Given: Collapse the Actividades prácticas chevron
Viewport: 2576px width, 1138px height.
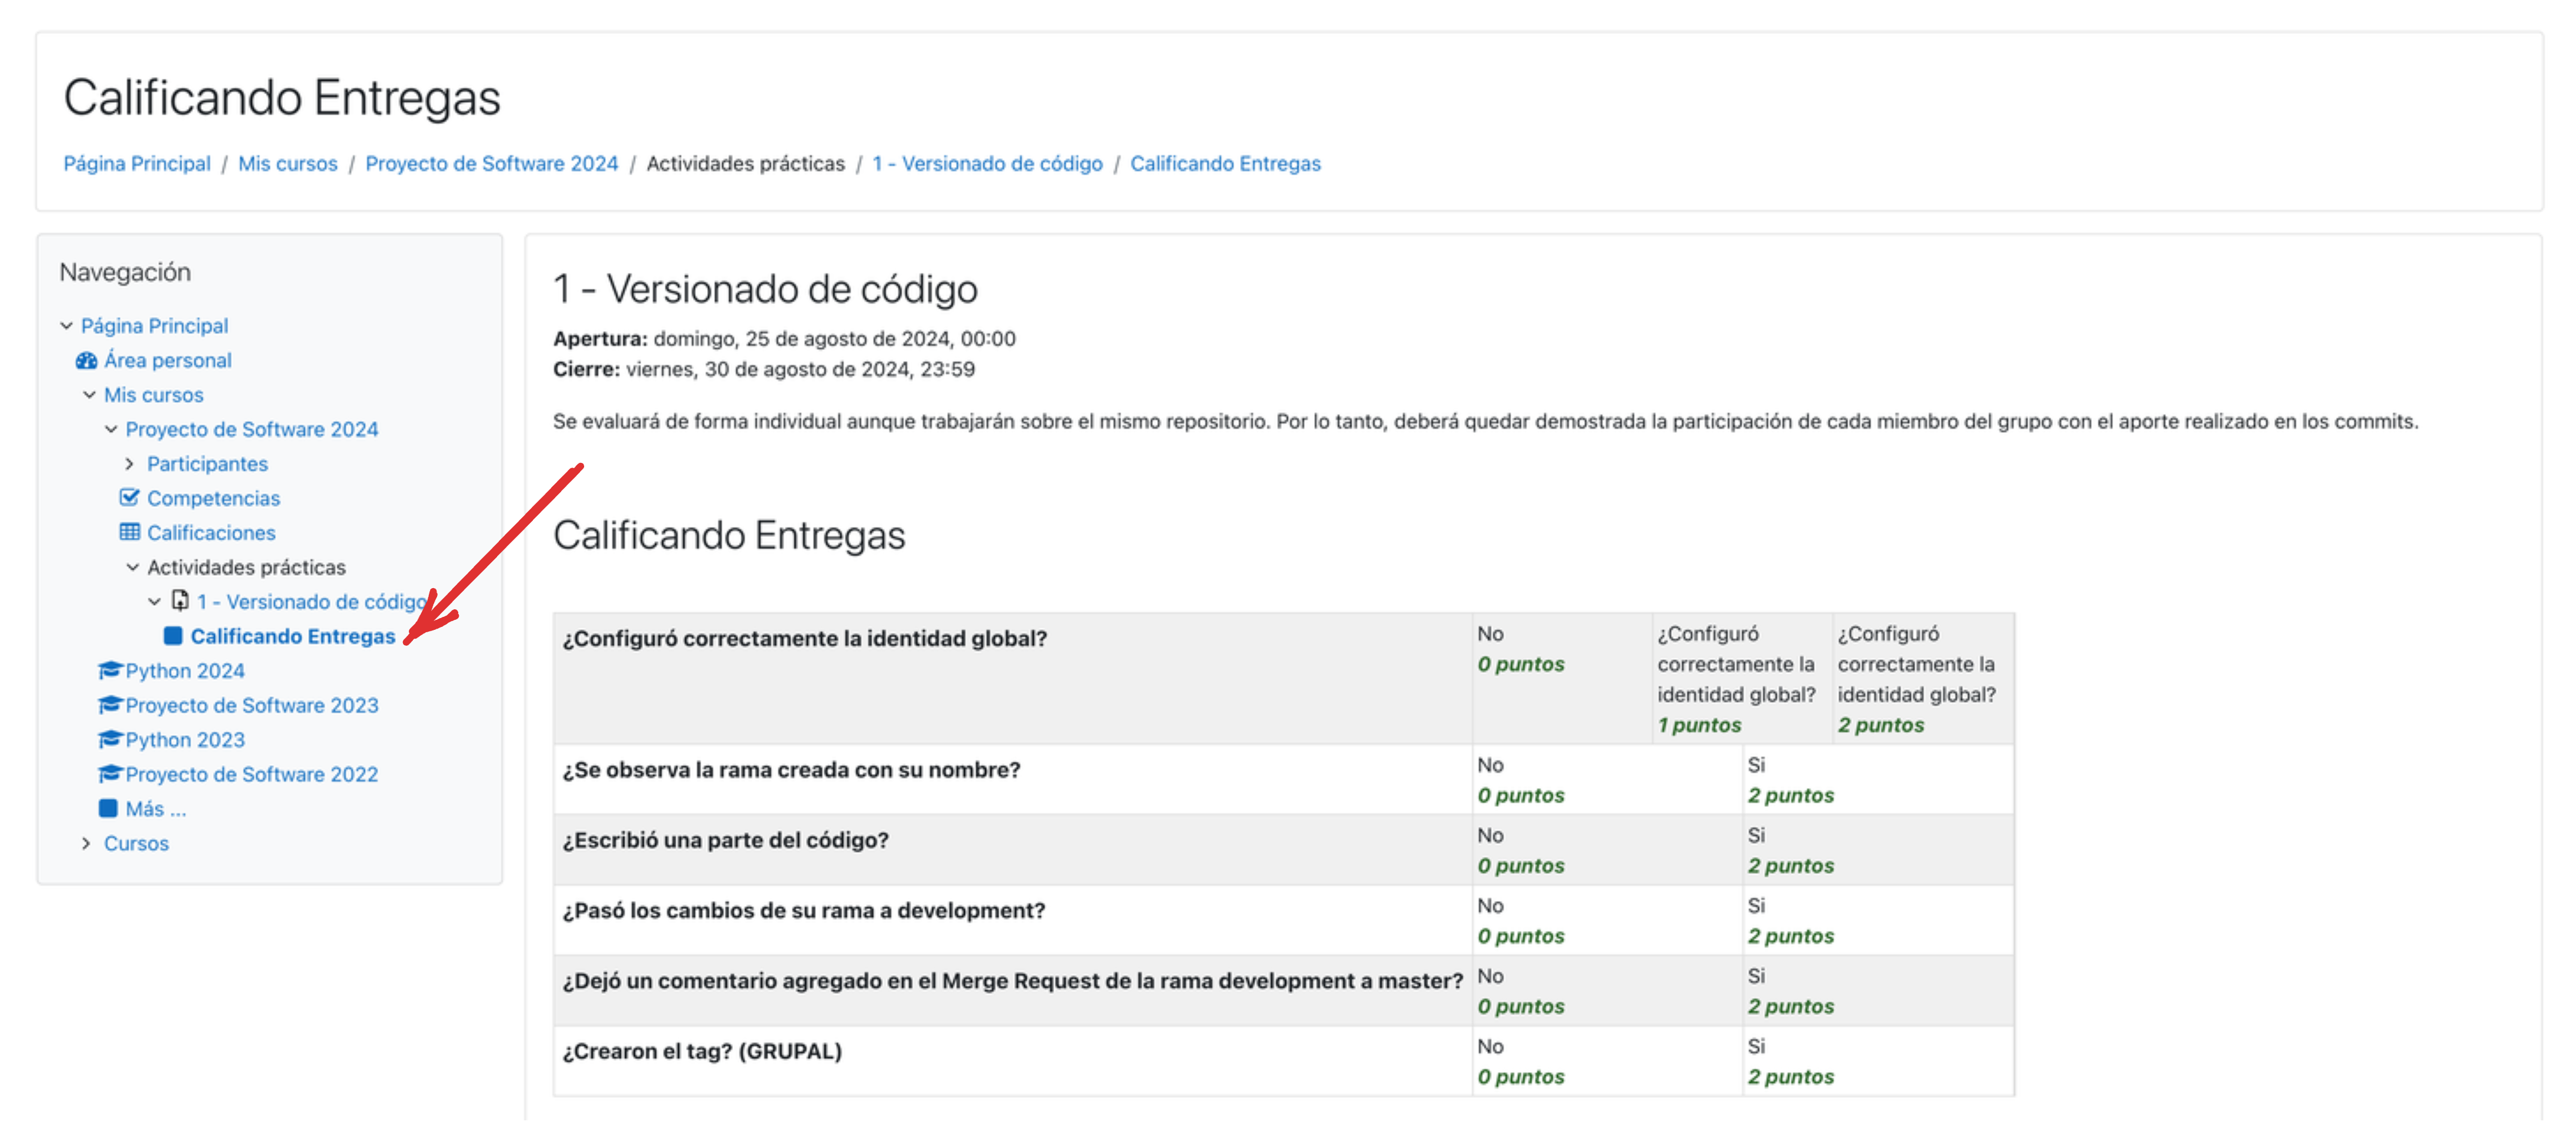Looking at the screenshot, I should pos(132,567).
